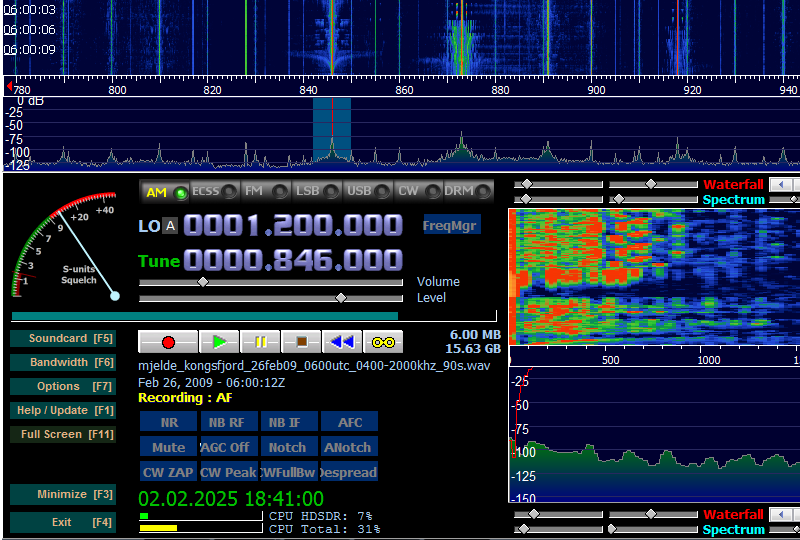This screenshot has height=540, width=800.
Task: Click the teal playback position bar
Action: (x=204, y=316)
